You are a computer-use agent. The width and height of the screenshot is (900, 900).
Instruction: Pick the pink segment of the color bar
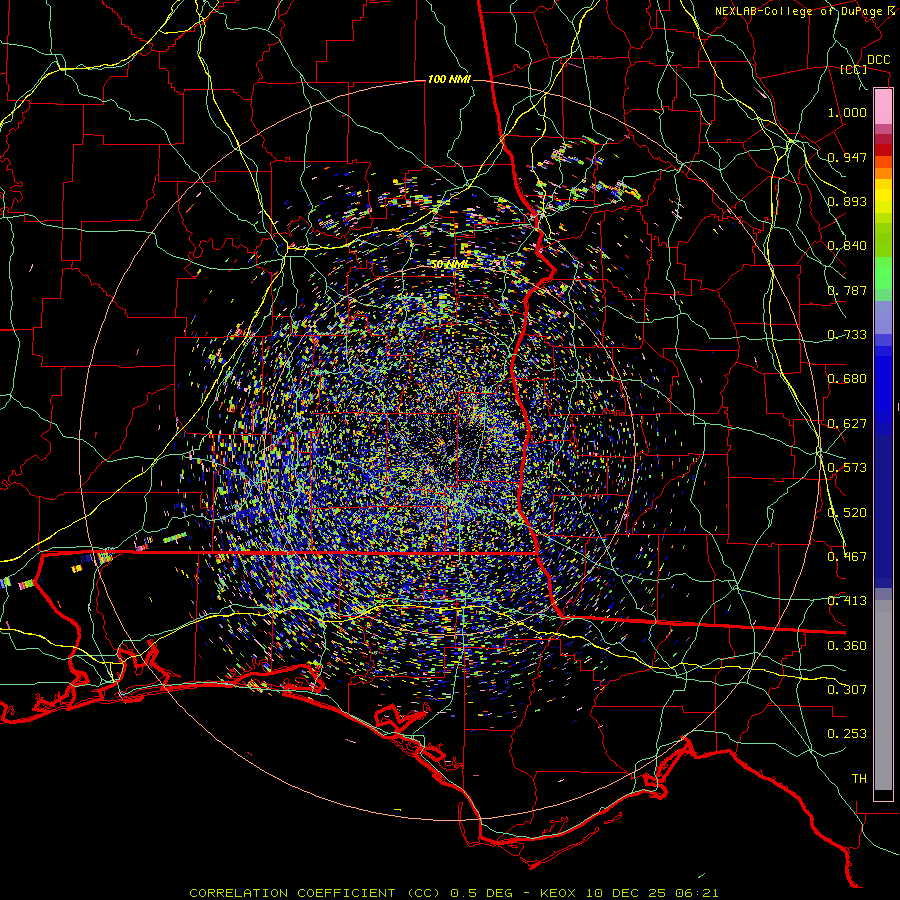point(883,107)
